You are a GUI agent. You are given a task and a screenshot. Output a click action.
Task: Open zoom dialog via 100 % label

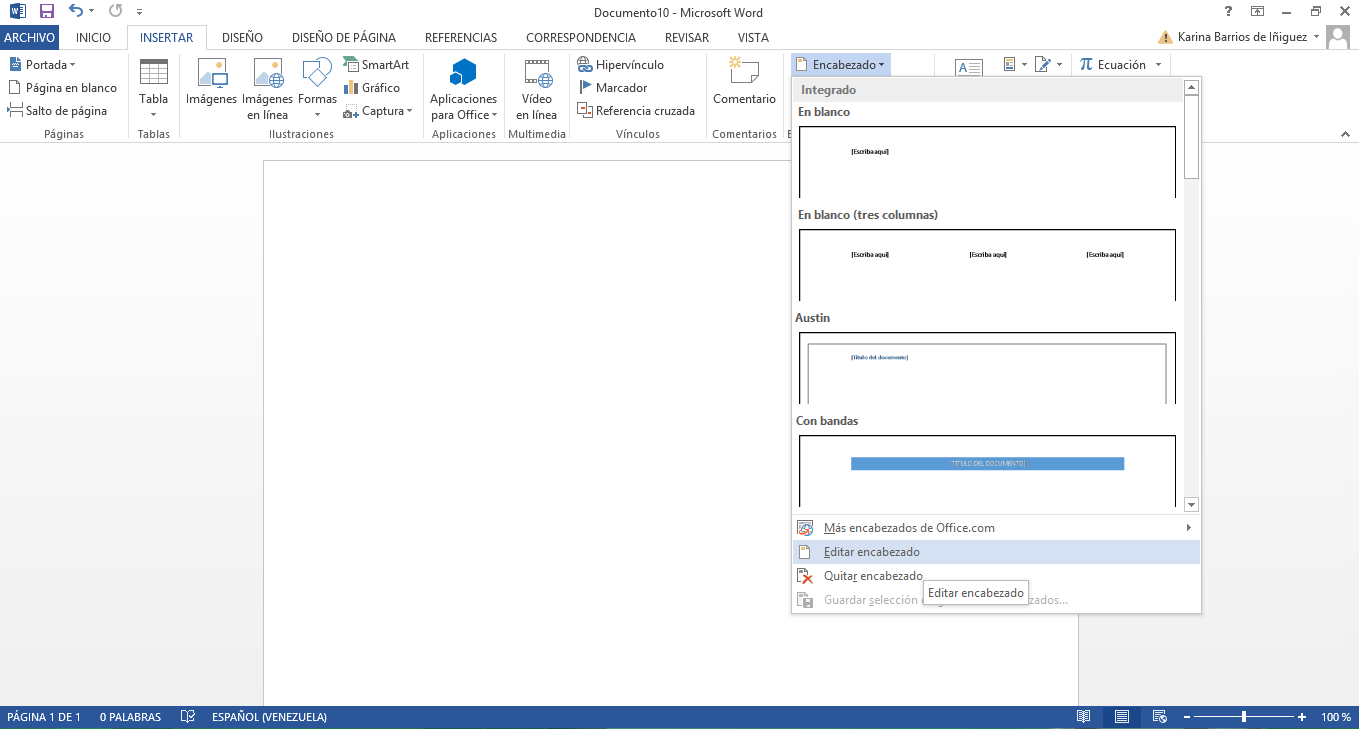[x=1336, y=717]
